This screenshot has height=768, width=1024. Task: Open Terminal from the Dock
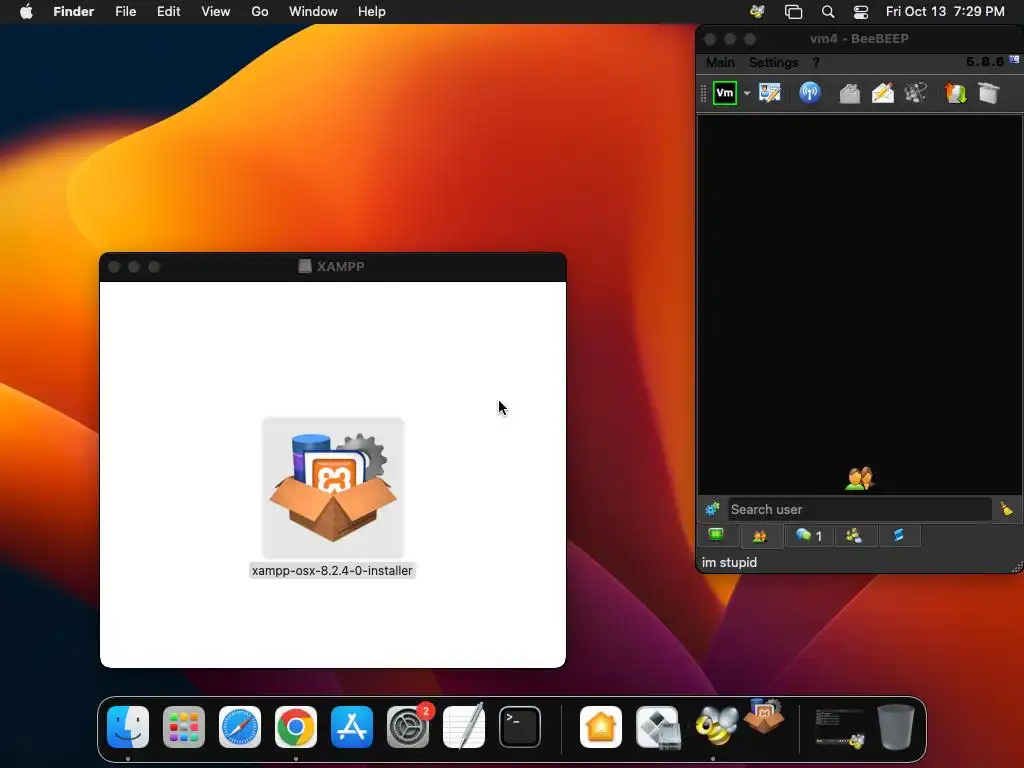pos(520,727)
